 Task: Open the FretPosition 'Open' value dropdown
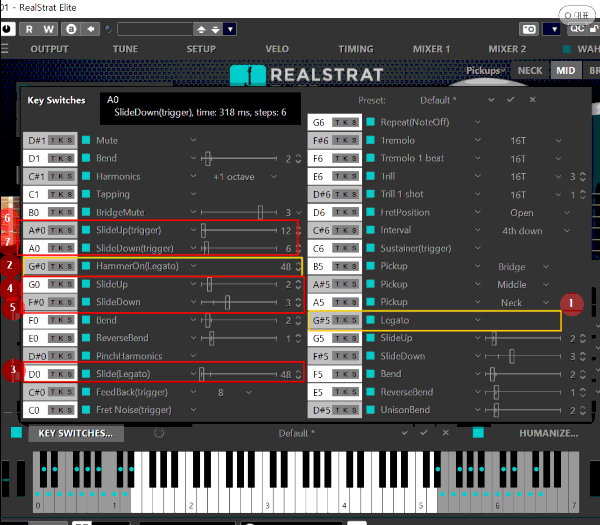(539, 212)
